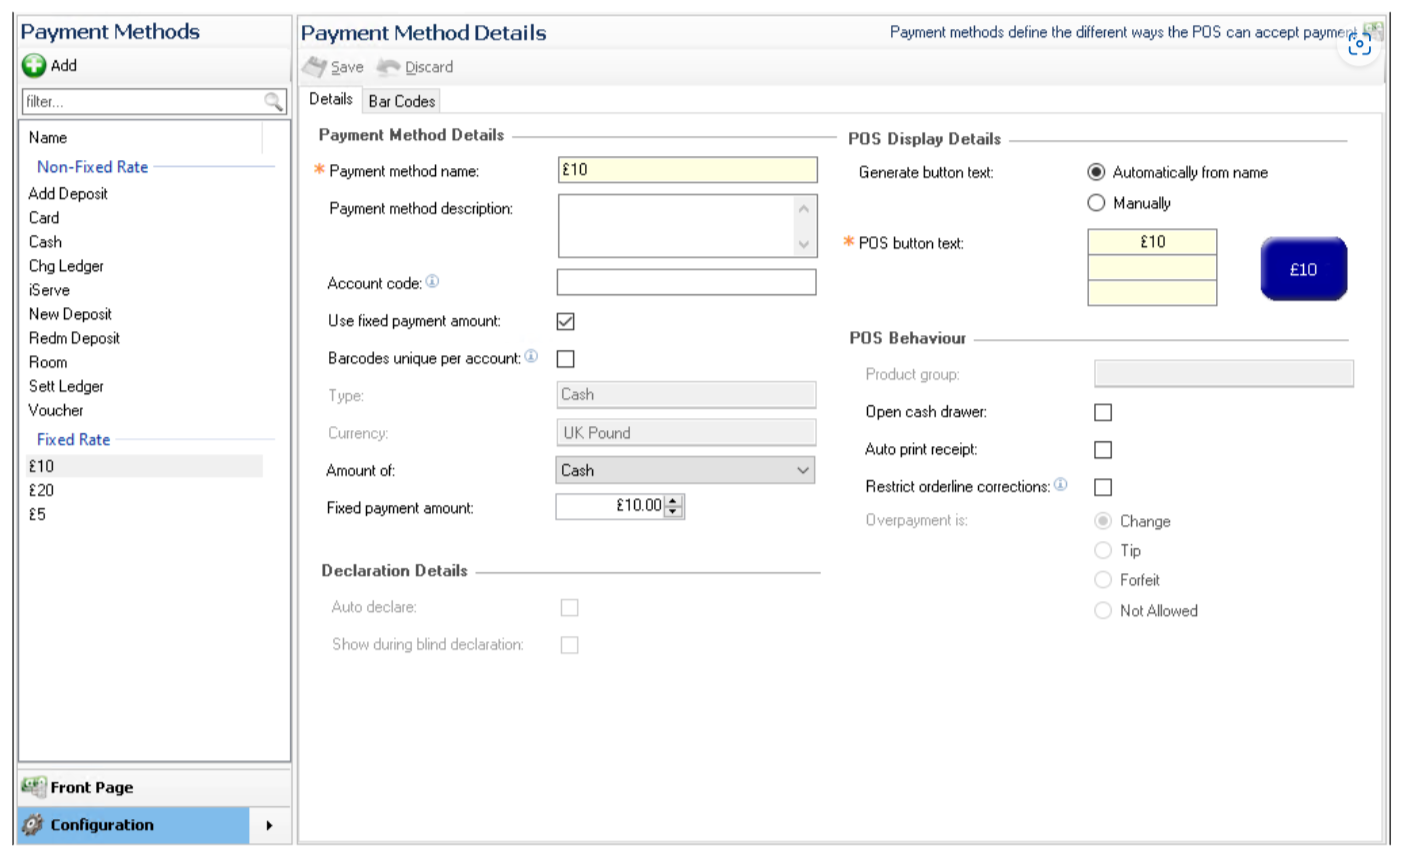Expand the Configuration panel arrow
The height and width of the screenshot is (855, 1401).
pyautogui.click(x=269, y=826)
